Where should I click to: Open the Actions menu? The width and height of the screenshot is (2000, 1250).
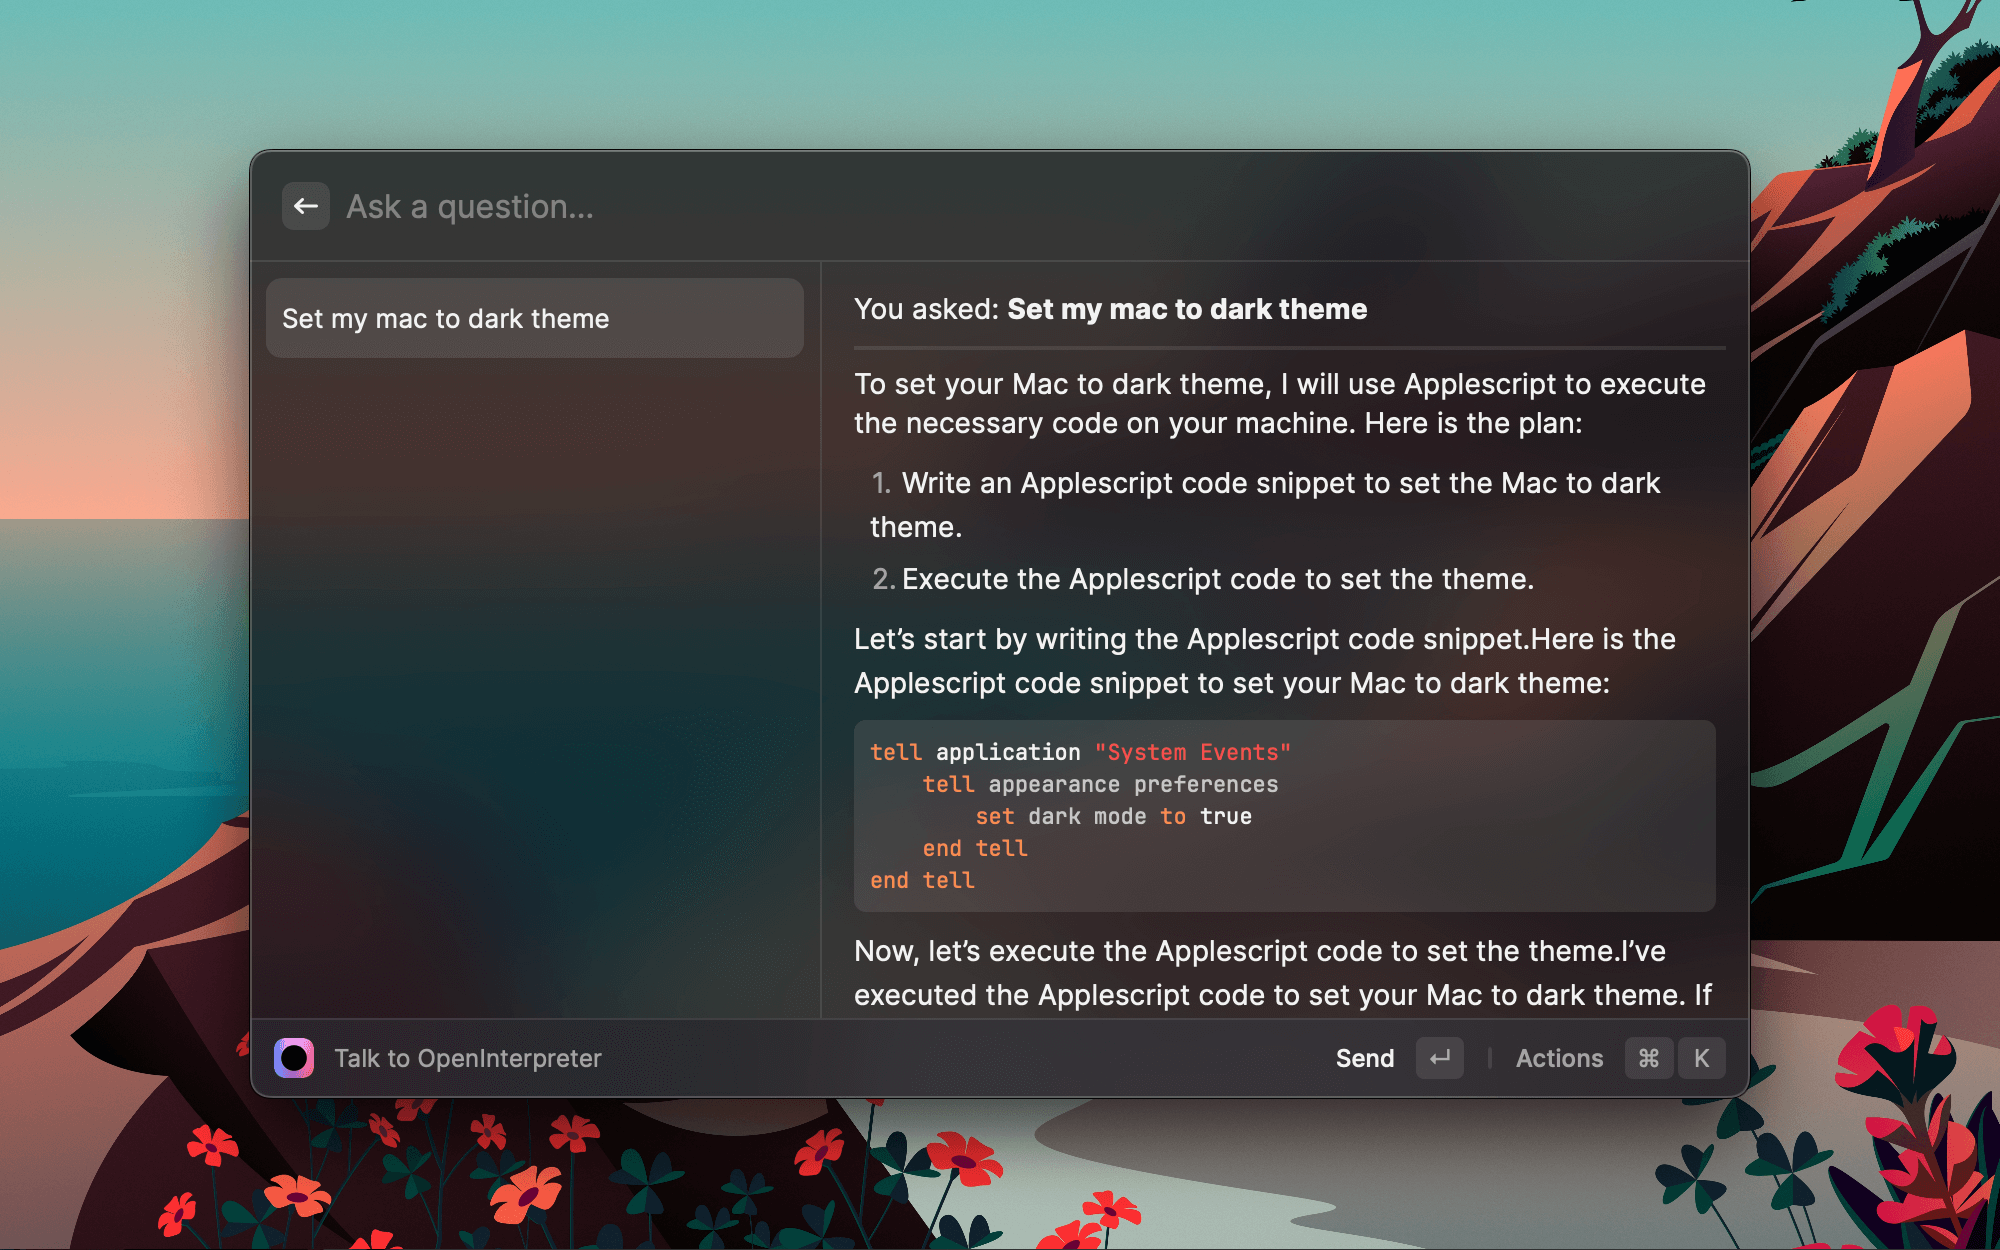pyautogui.click(x=1559, y=1058)
